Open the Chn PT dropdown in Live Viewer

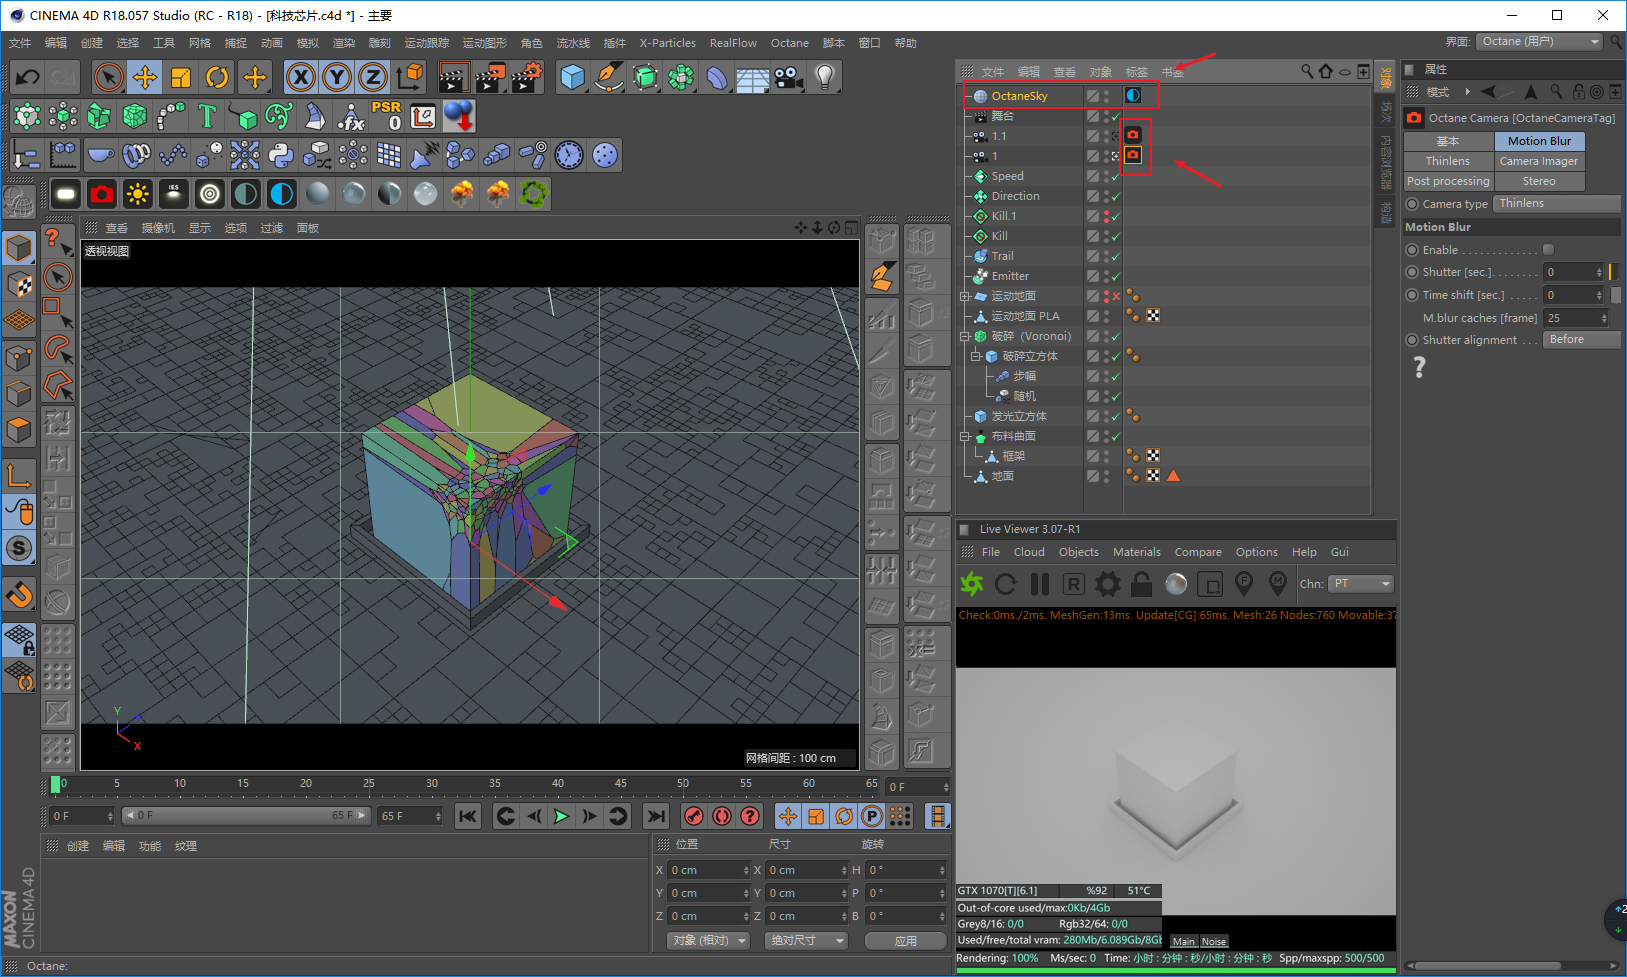click(x=1361, y=583)
